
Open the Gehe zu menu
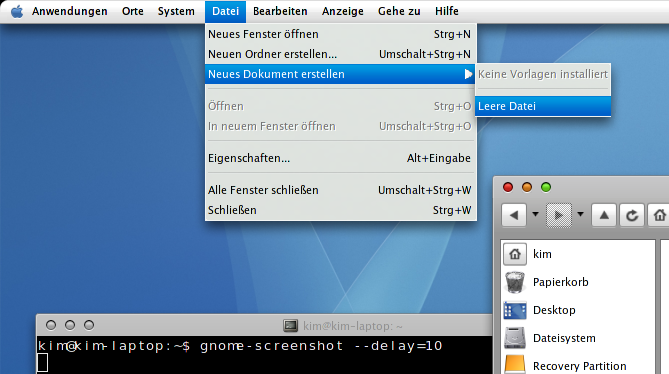[x=399, y=12]
